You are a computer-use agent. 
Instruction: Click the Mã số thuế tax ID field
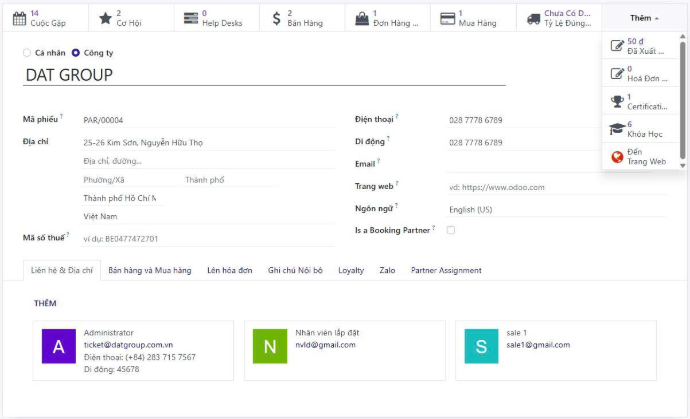coord(208,239)
